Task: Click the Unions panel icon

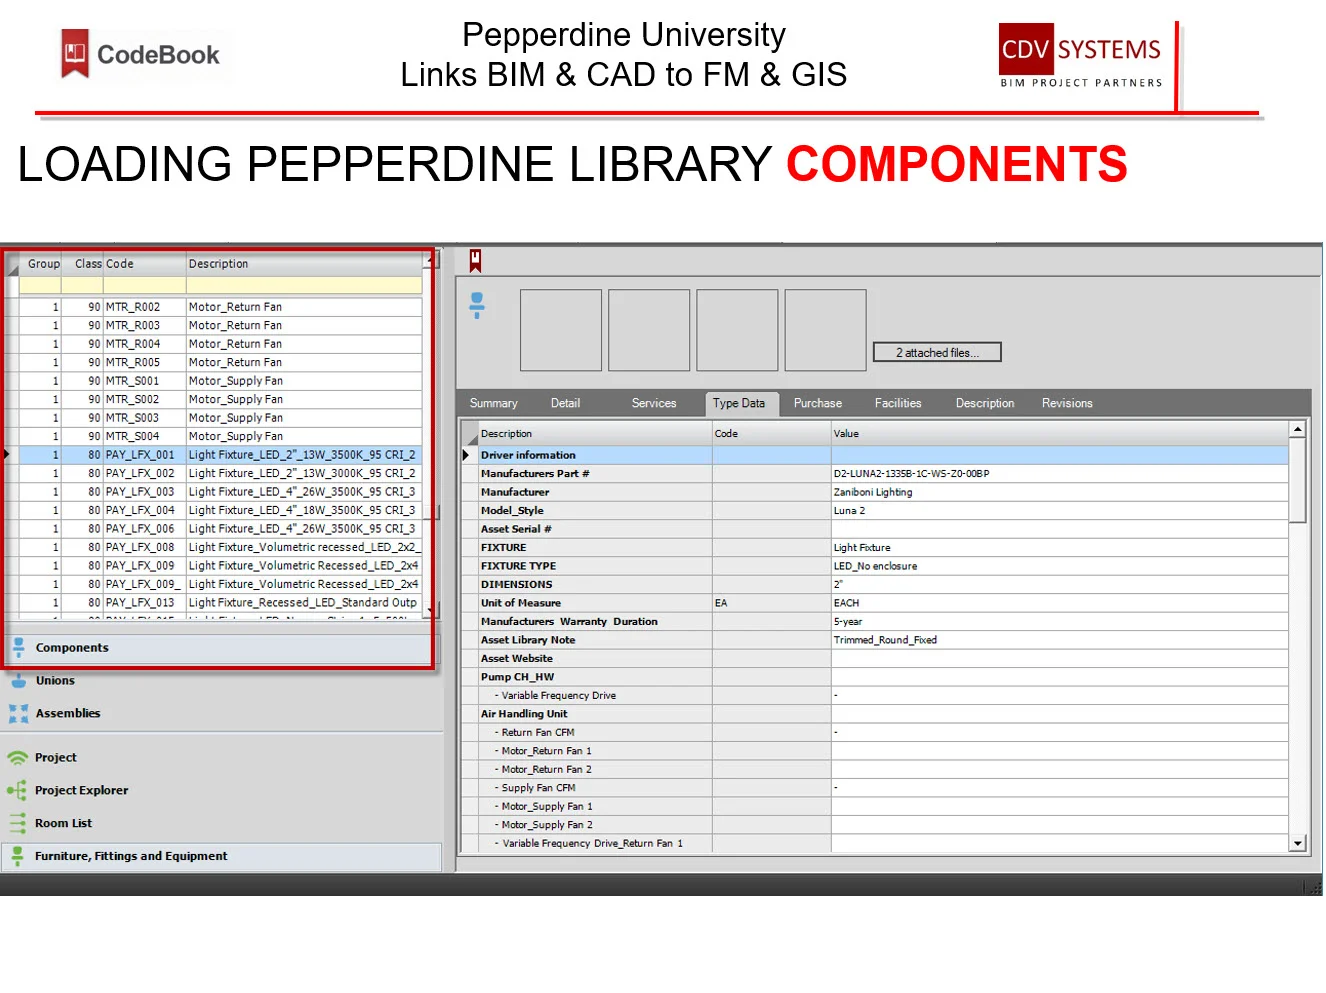Action: [18, 681]
